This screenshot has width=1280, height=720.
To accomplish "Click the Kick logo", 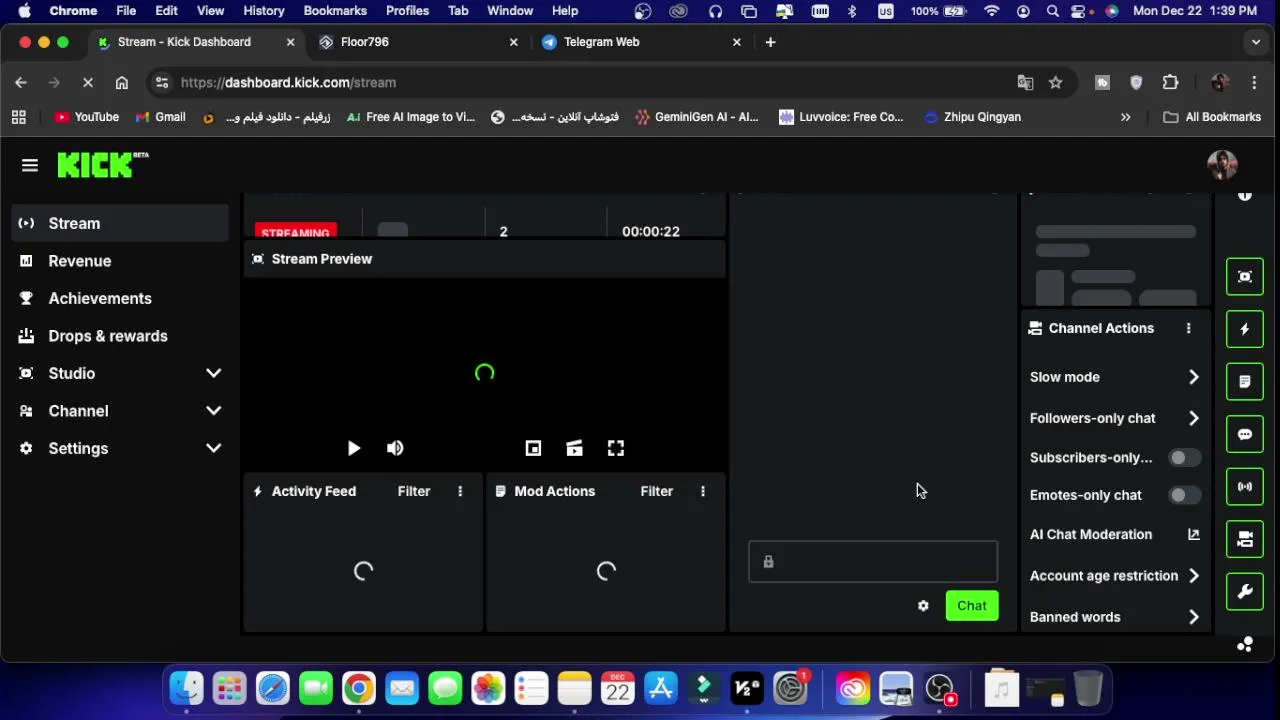I will [x=102, y=165].
